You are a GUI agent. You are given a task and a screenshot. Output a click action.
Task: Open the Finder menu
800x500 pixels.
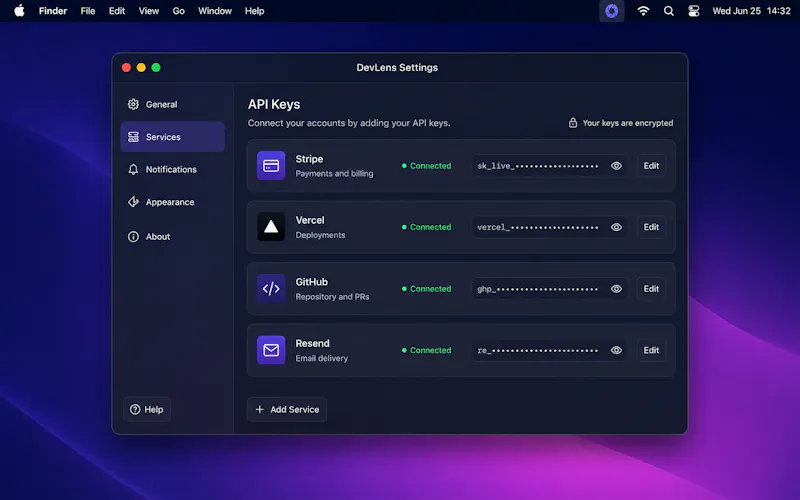[x=53, y=11]
